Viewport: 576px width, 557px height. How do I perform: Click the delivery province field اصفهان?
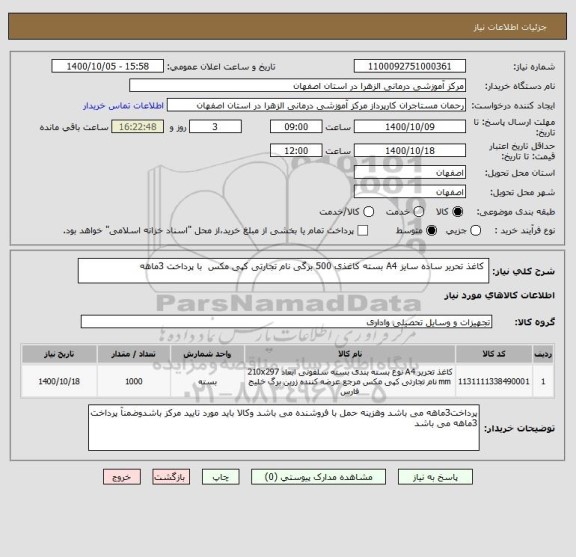(410, 173)
